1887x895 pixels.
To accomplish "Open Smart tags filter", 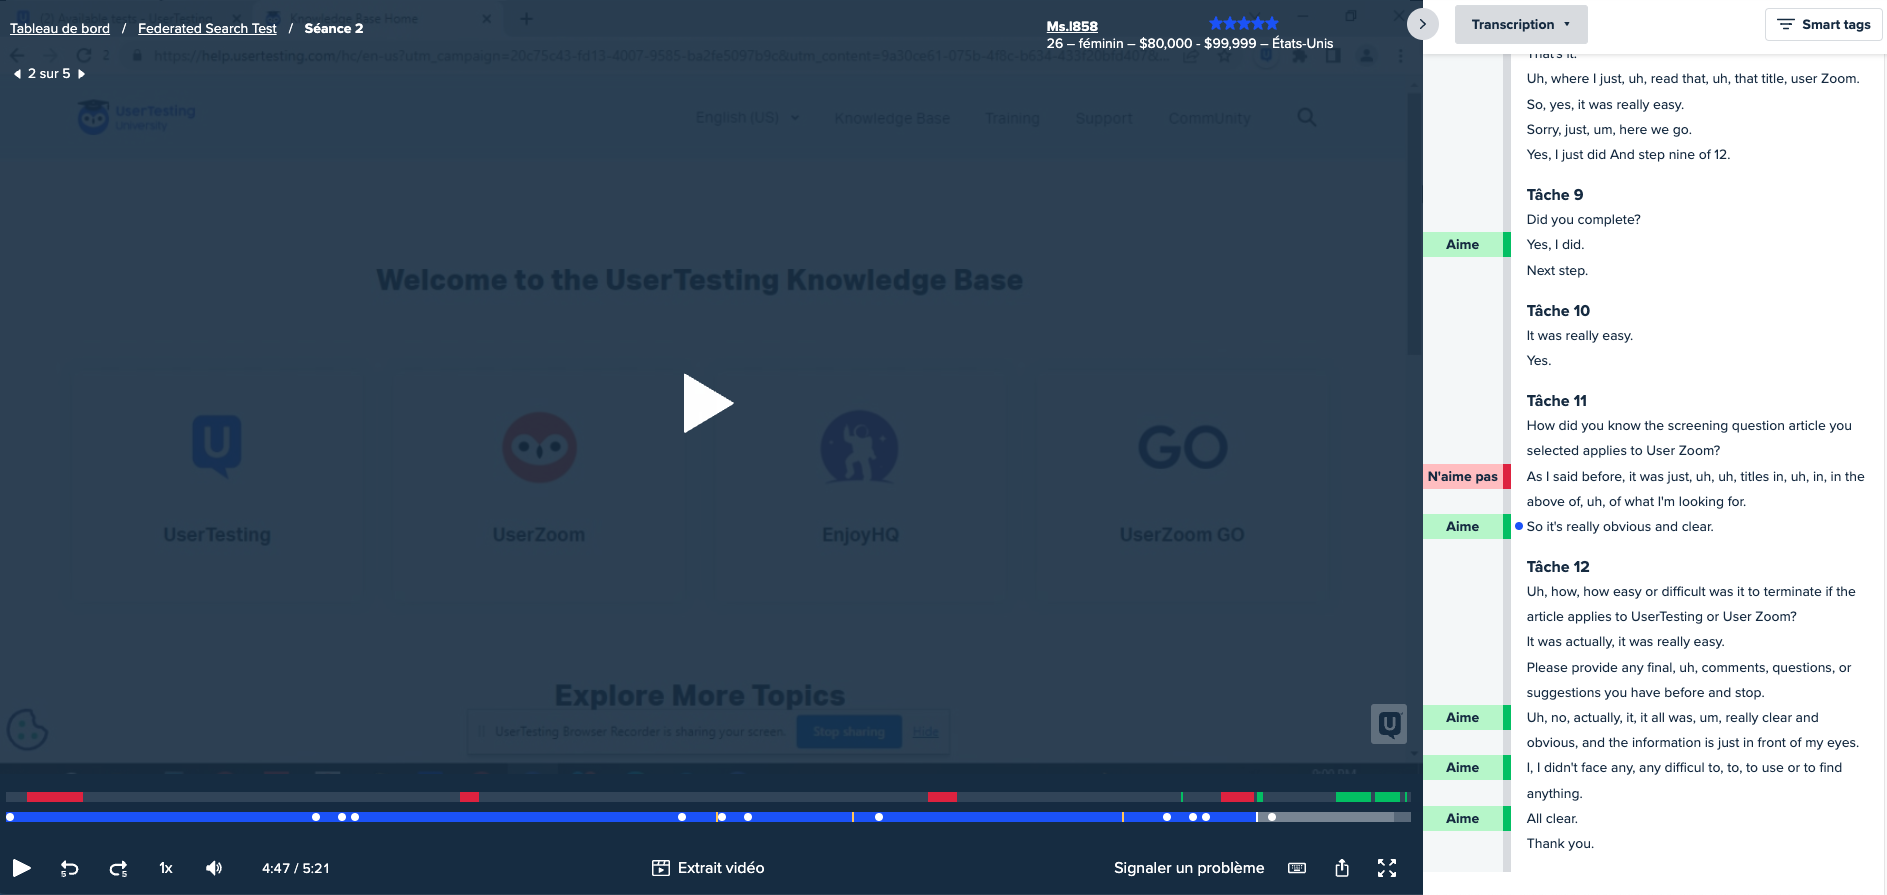I will click(1824, 24).
